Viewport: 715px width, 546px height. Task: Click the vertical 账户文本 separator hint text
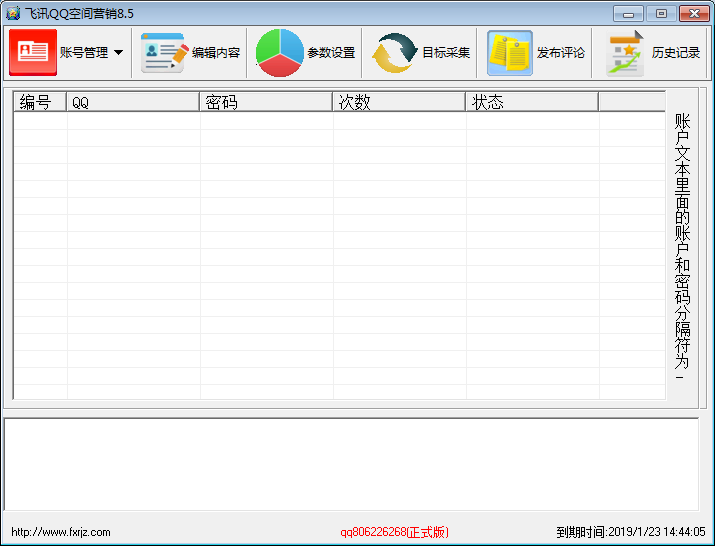pos(682,246)
